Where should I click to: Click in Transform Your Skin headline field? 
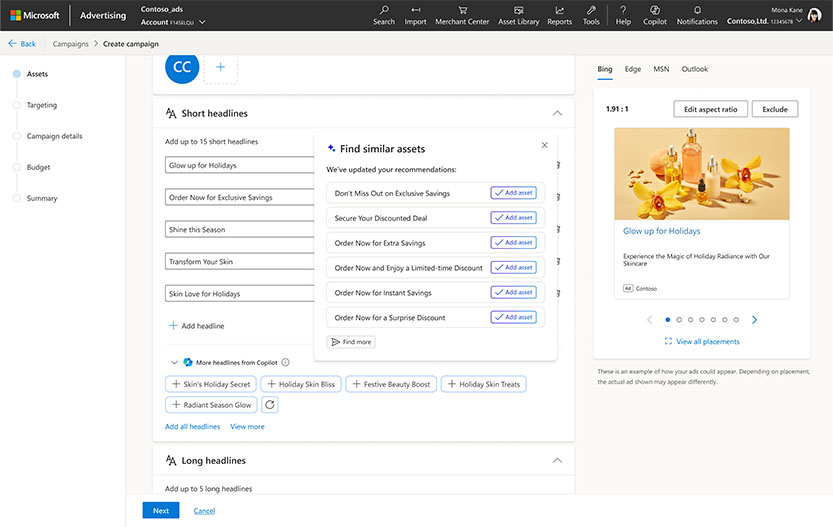coord(240,261)
